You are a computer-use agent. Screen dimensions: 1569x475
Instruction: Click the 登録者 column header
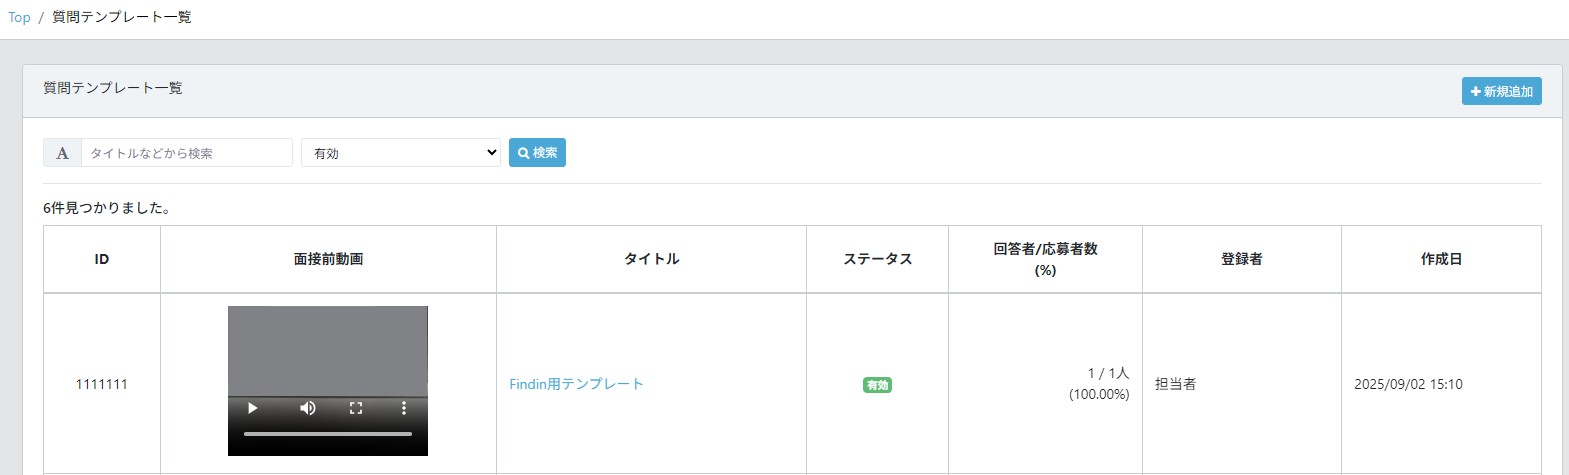click(1241, 259)
